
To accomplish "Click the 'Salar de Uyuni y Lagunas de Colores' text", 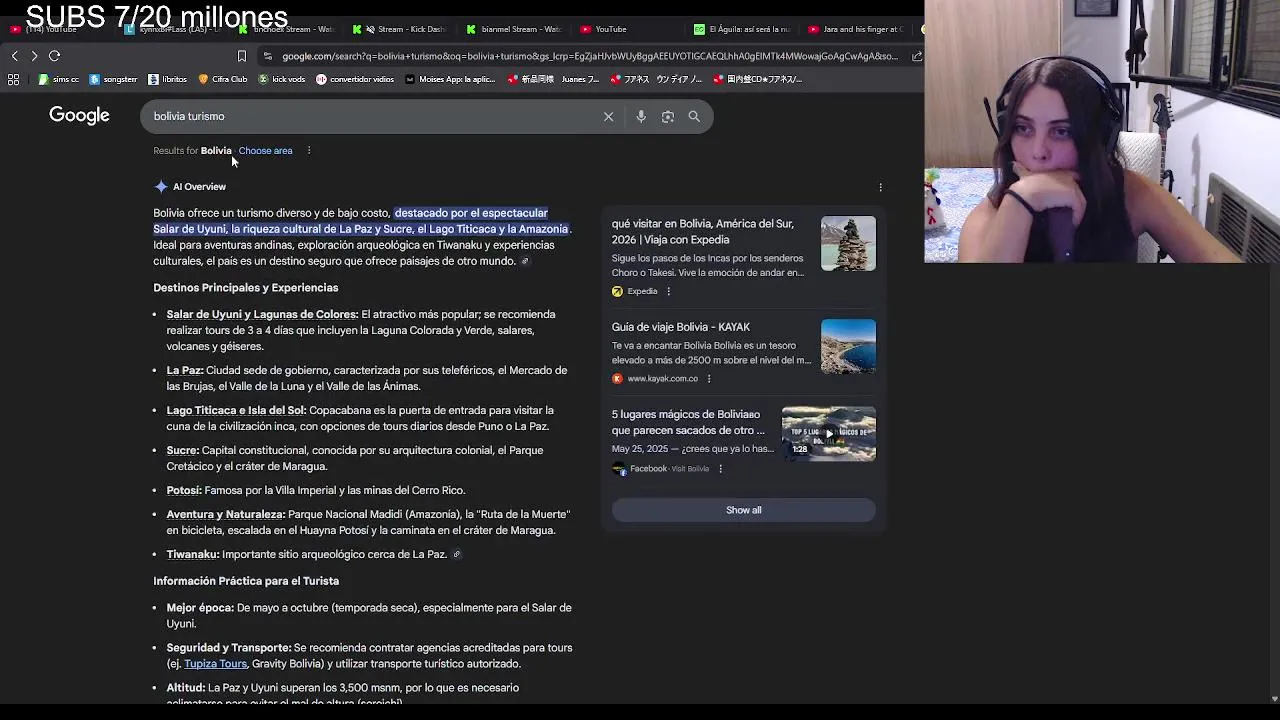I will click(262, 315).
